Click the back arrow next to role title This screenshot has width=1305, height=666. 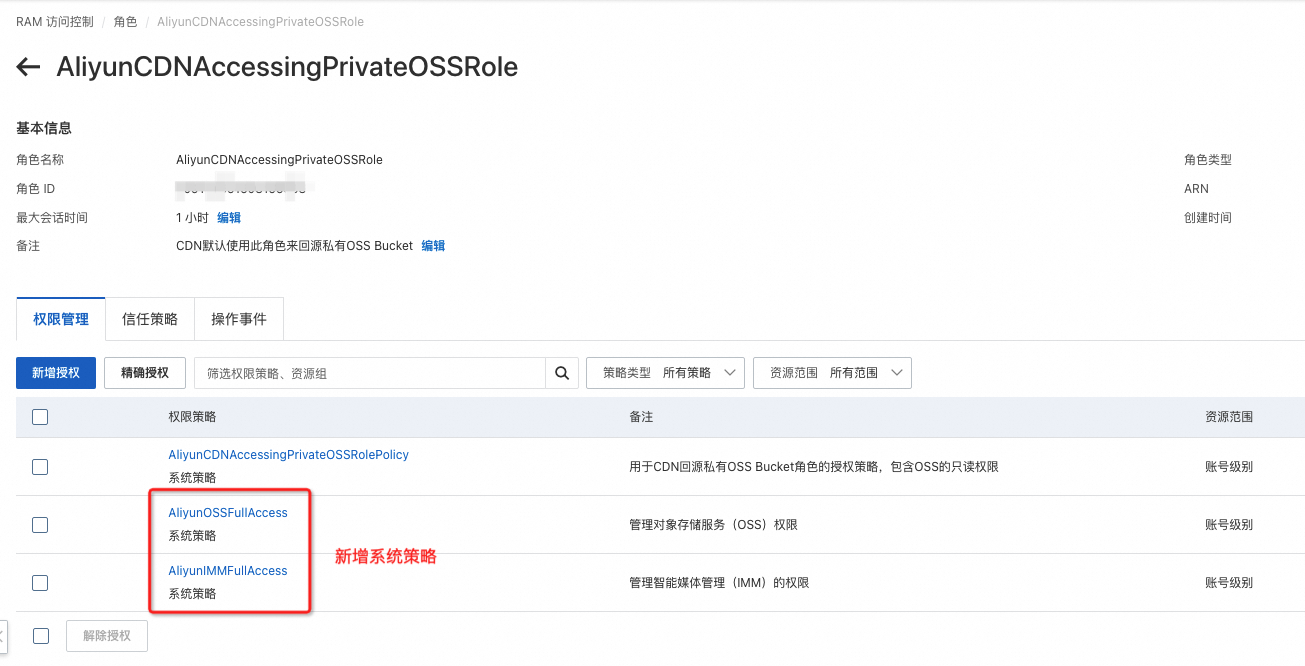tap(28, 68)
